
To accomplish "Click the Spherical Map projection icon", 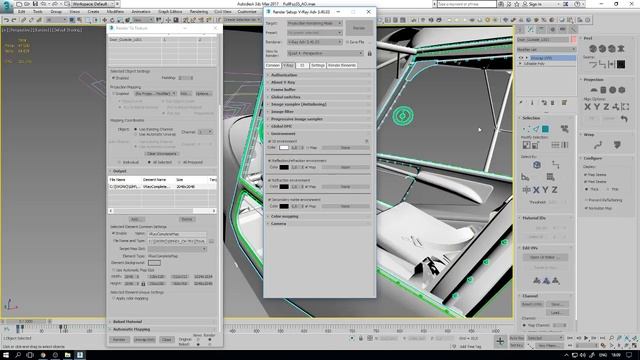I will pos(613,90).
